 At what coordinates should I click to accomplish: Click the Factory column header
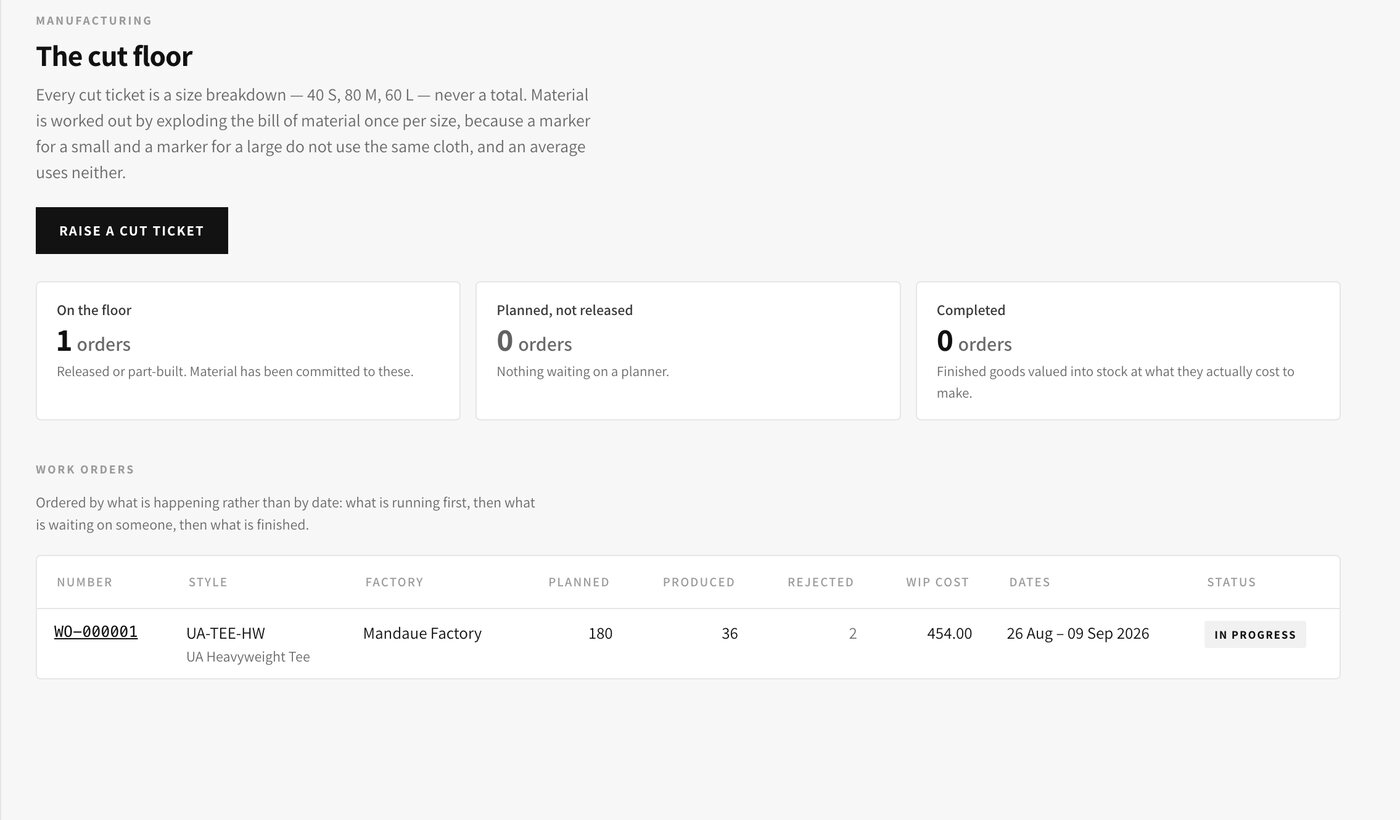point(394,582)
